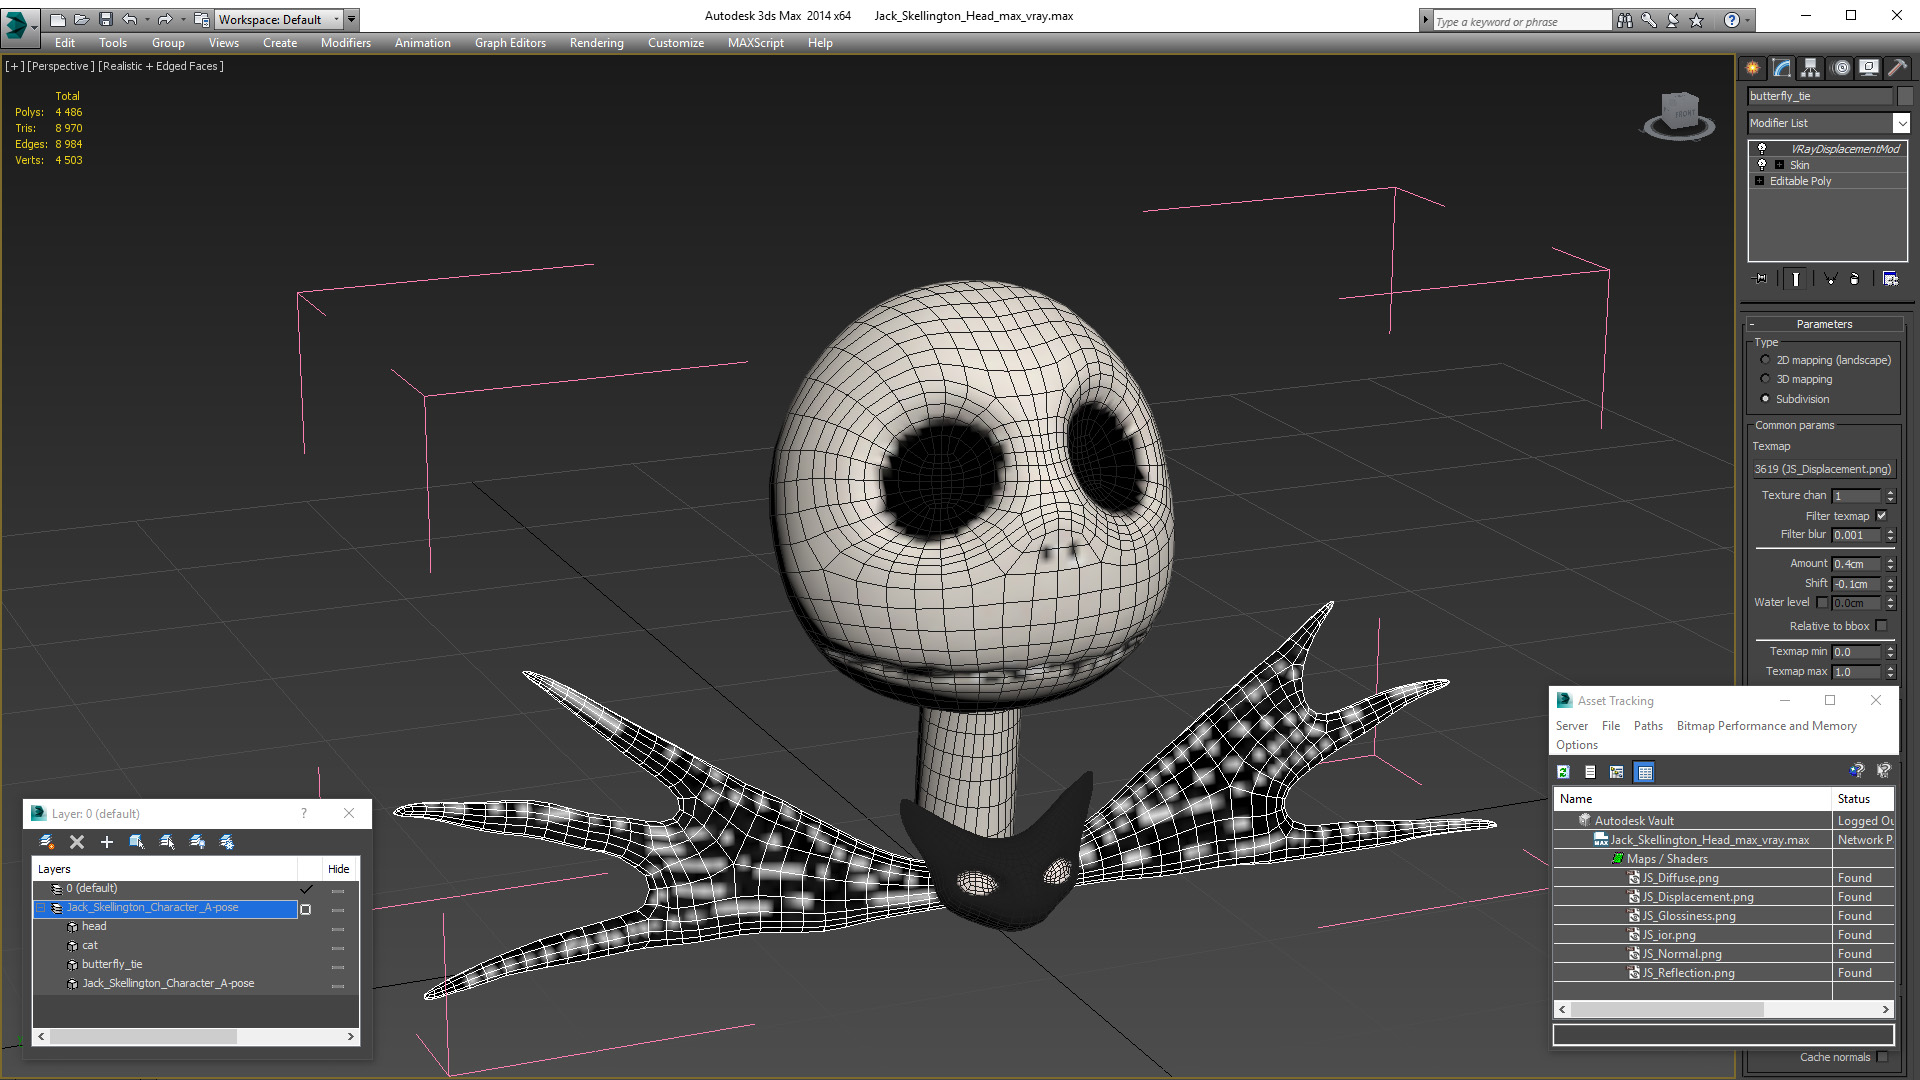Click the [Perspective] viewport label
1920x1080 pixels.
pos(61,66)
